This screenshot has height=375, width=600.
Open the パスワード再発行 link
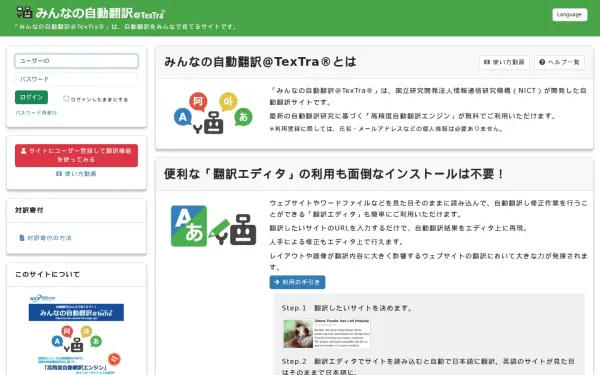click(36, 113)
